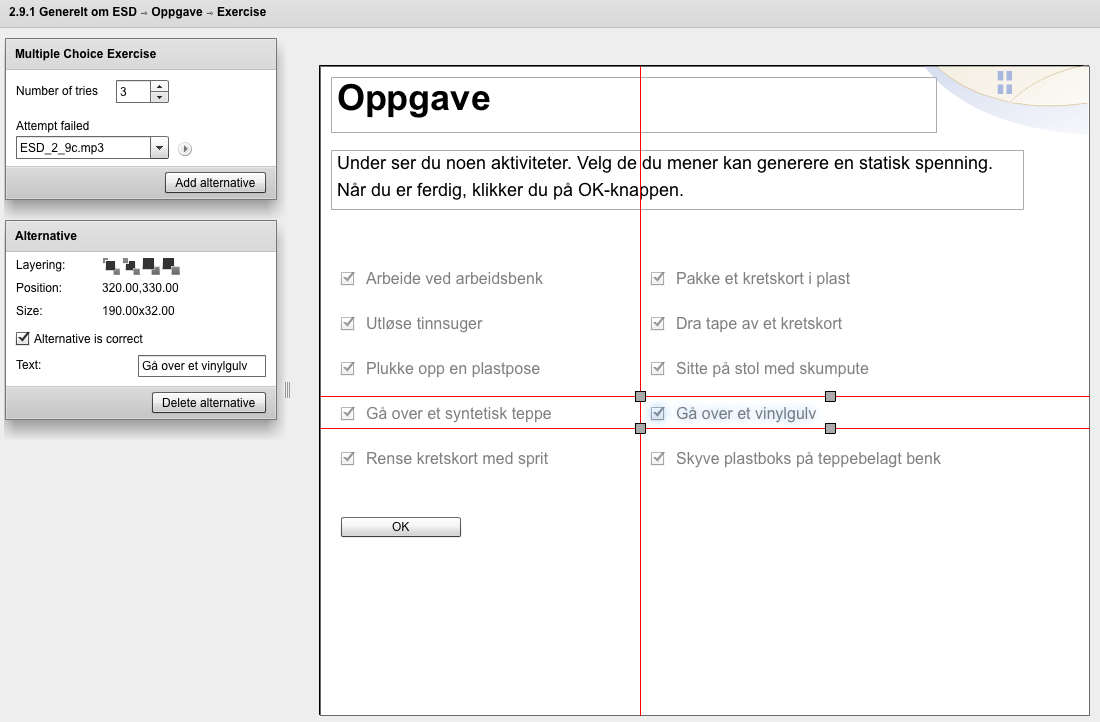The image size is (1100, 722).
Task: Click the grid icon at the slide corner
Action: click(x=1005, y=82)
